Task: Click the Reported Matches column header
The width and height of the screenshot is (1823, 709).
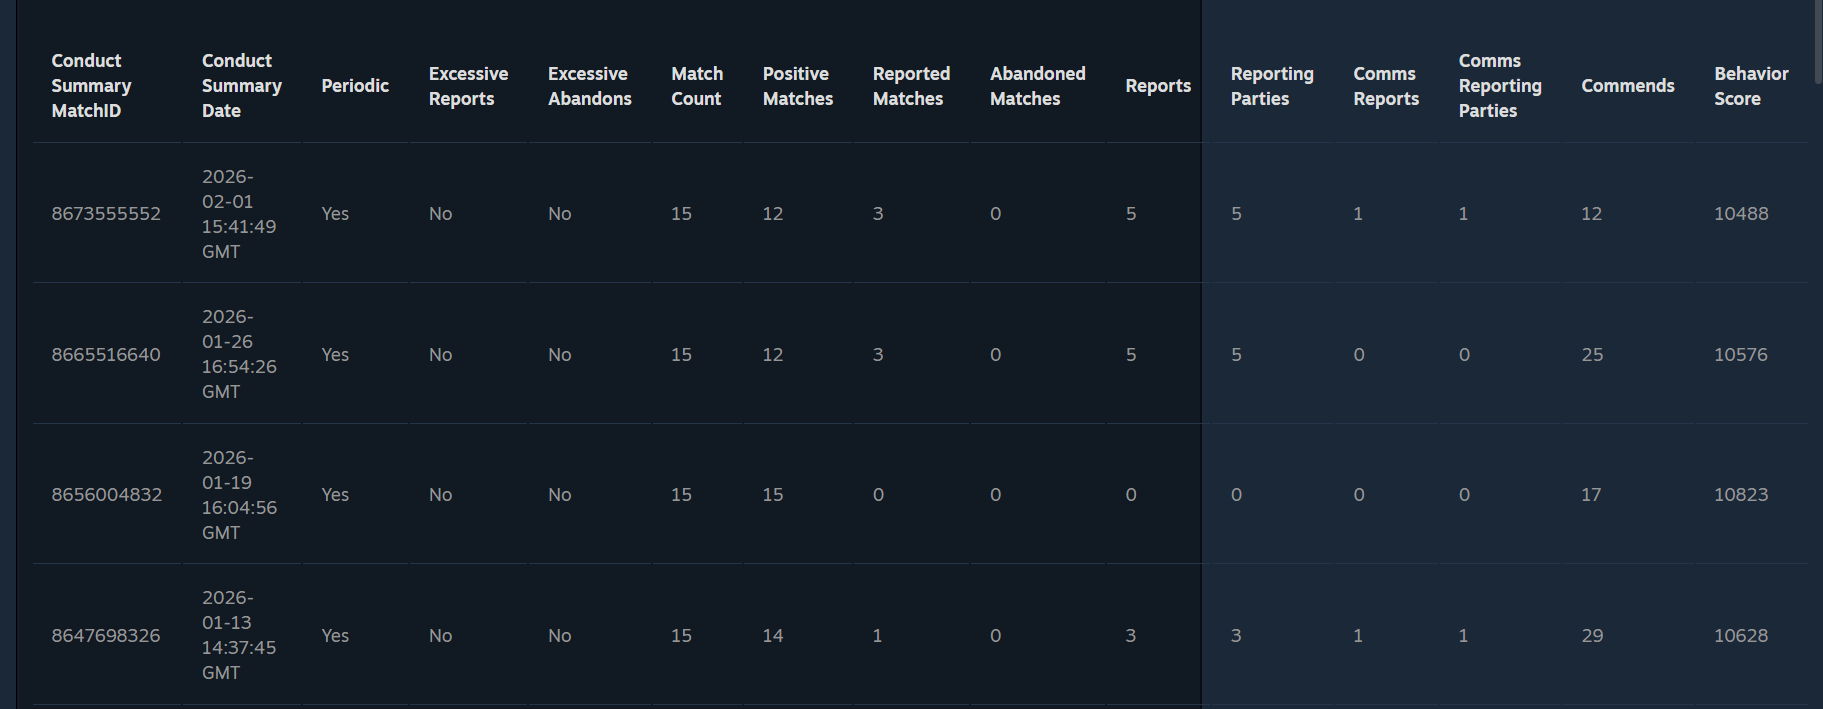Action: tap(910, 86)
